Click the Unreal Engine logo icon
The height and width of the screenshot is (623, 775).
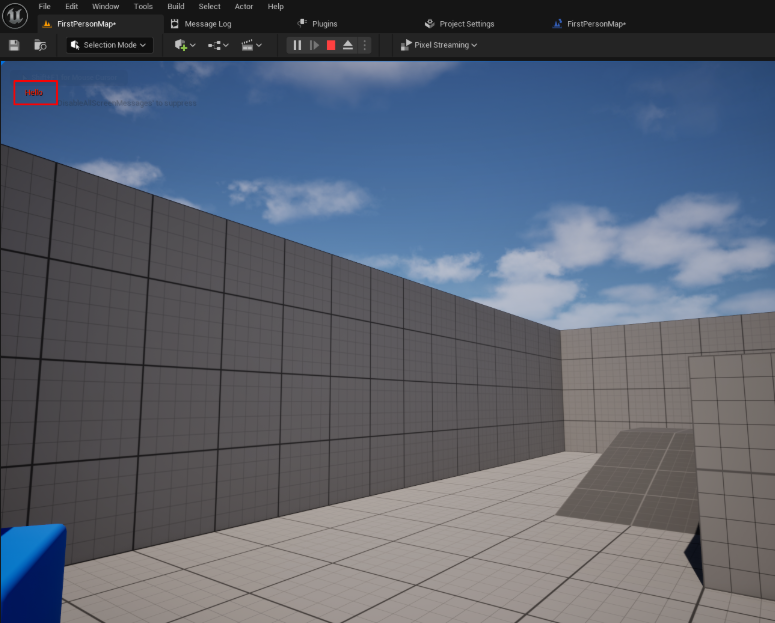click(16, 16)
